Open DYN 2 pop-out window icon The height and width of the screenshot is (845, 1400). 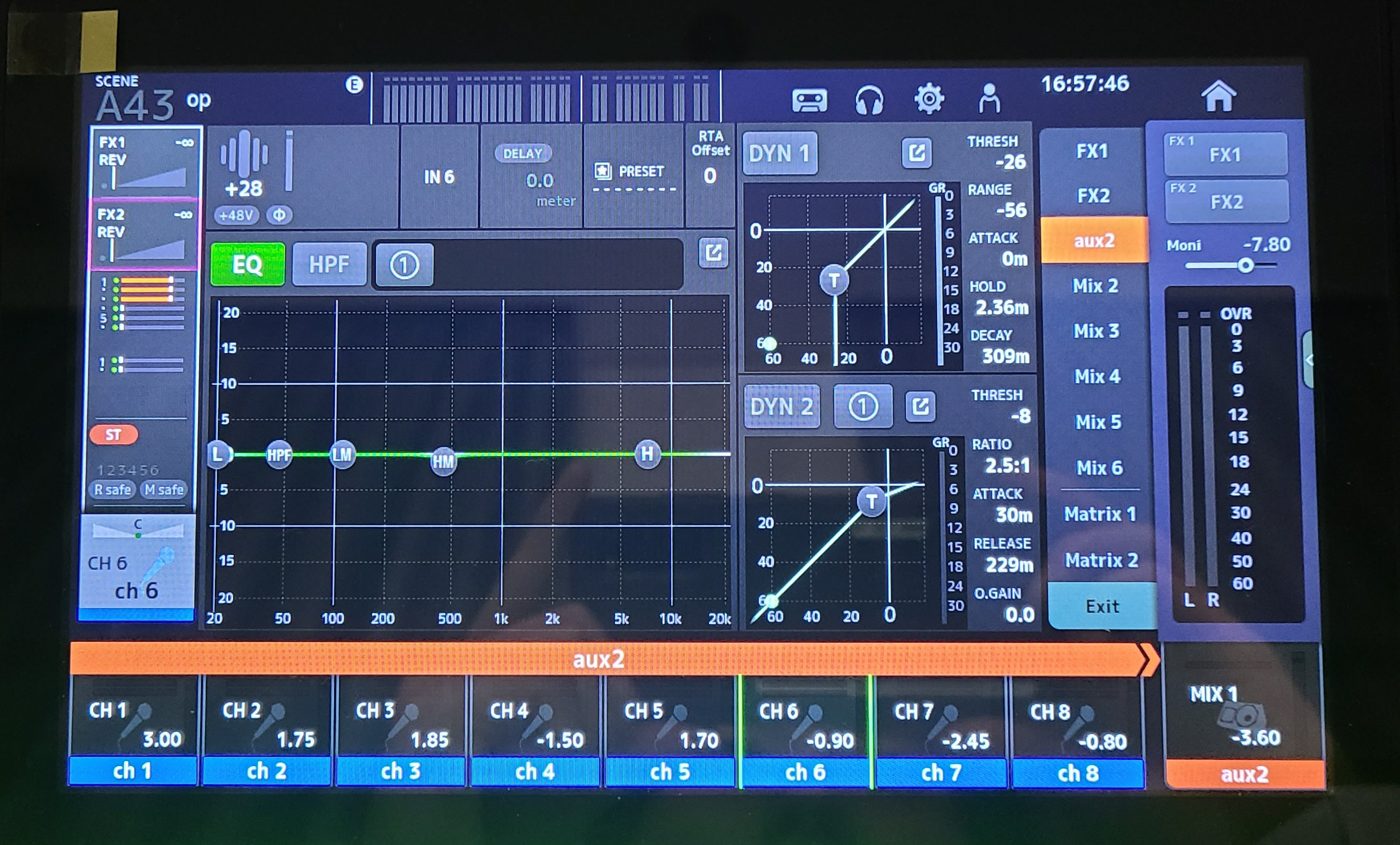pos(920,406)
